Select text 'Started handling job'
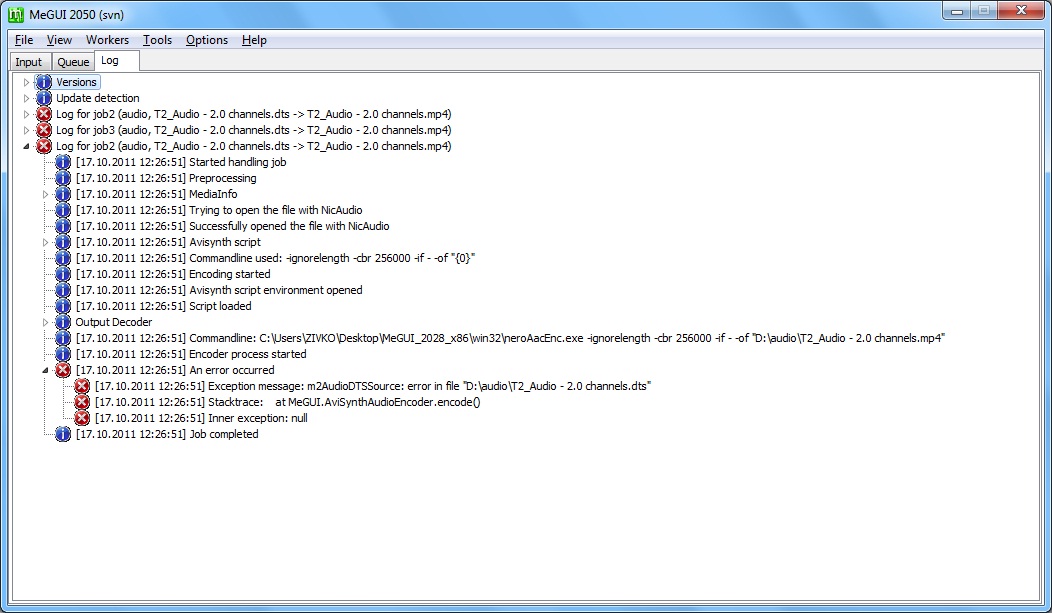 238,162
